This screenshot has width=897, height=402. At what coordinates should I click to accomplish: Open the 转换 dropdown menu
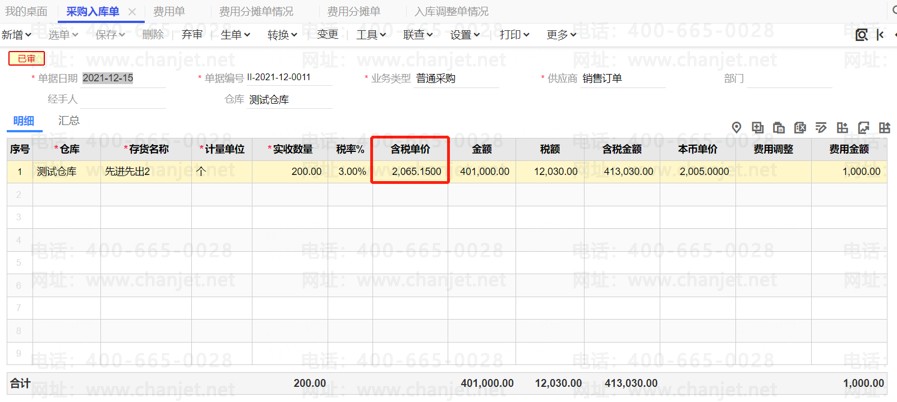click(283, 35)
